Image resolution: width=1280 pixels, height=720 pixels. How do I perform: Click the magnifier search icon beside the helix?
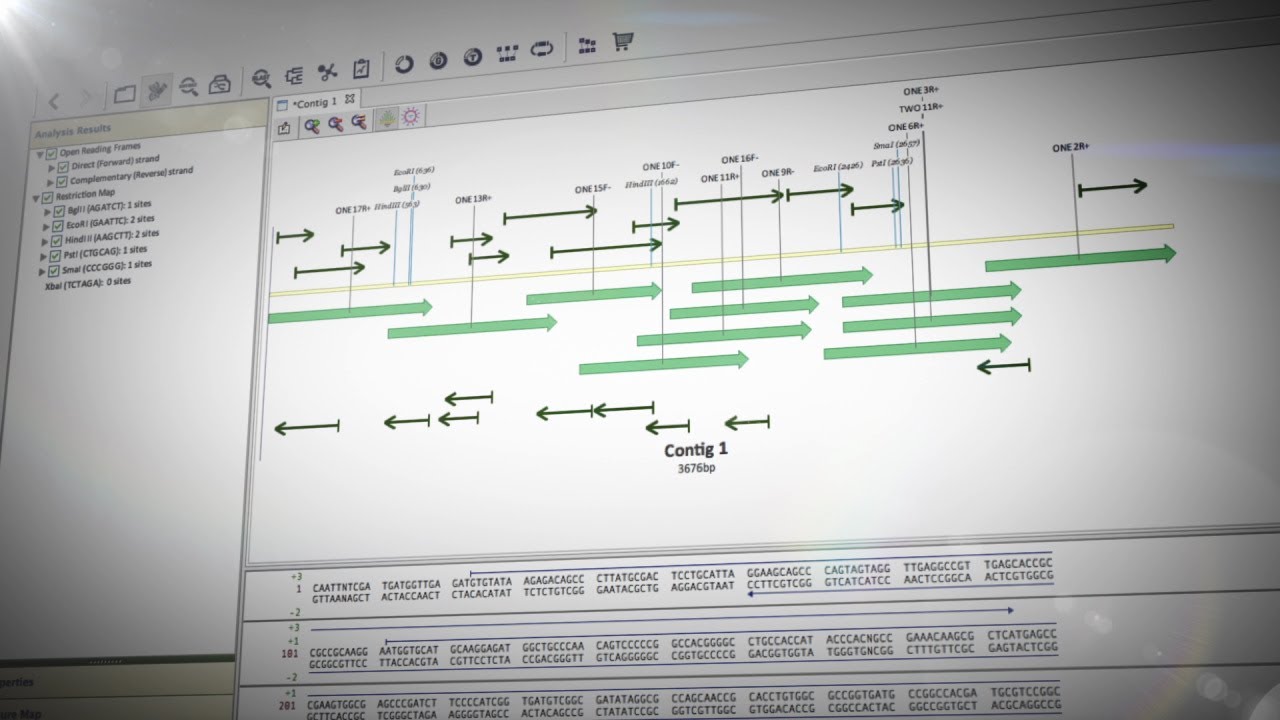click(x=188, y=87)
